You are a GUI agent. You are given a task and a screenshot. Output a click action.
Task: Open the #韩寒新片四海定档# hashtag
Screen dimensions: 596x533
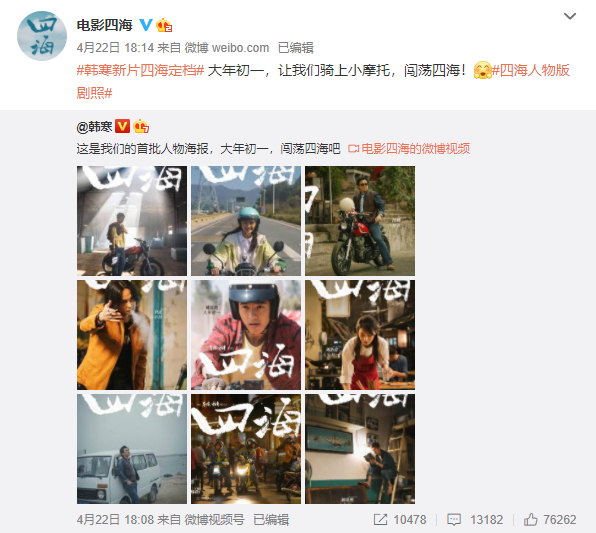(141, 71)
